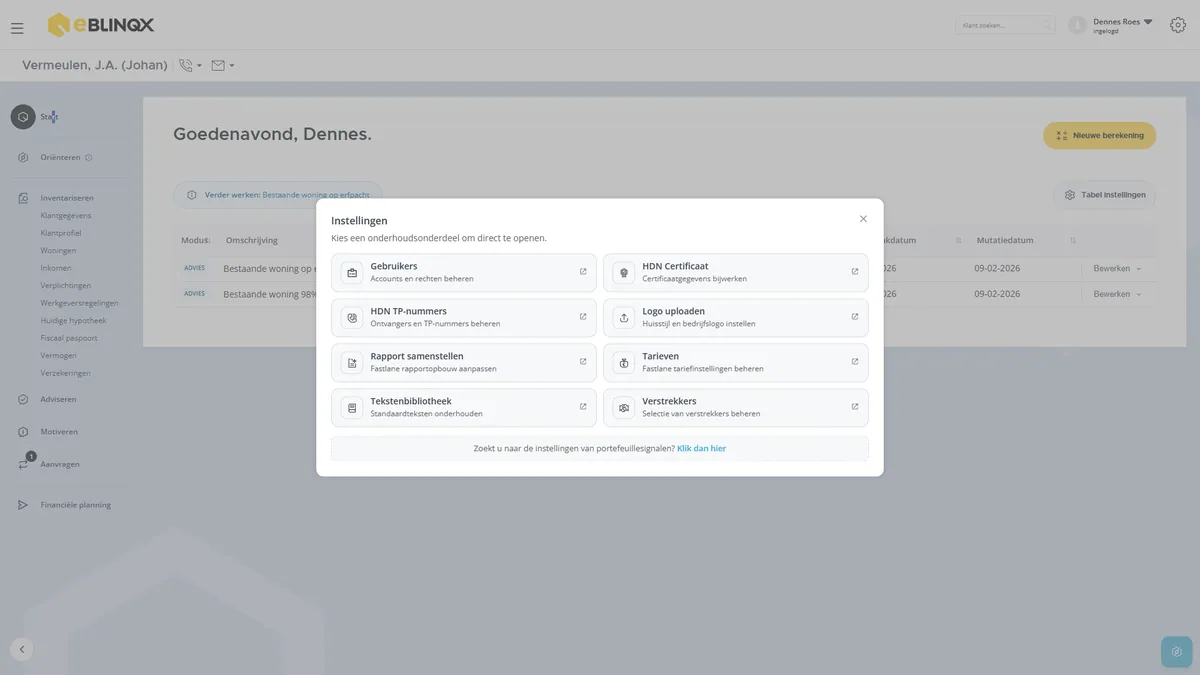Image resolution: width=1200 pixels, height=675 pixels.
Task: Click the Rapport samenstellen card icon
Action: click(352, 363)
